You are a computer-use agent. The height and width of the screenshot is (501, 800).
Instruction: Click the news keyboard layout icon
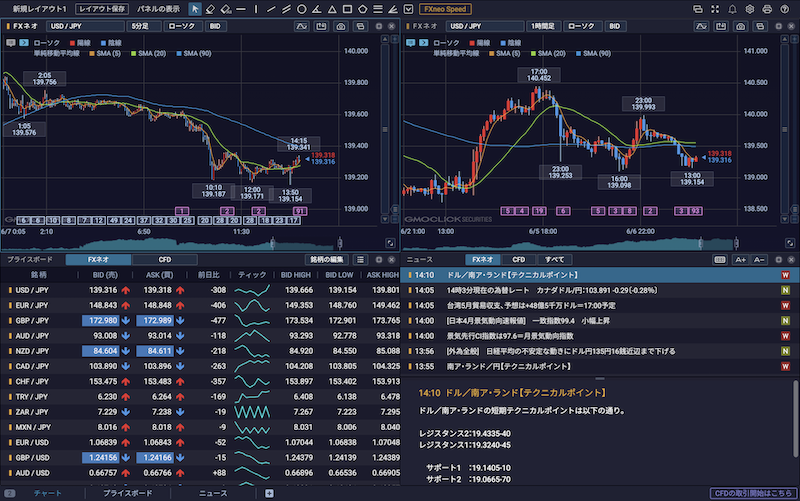coord(720,260)
